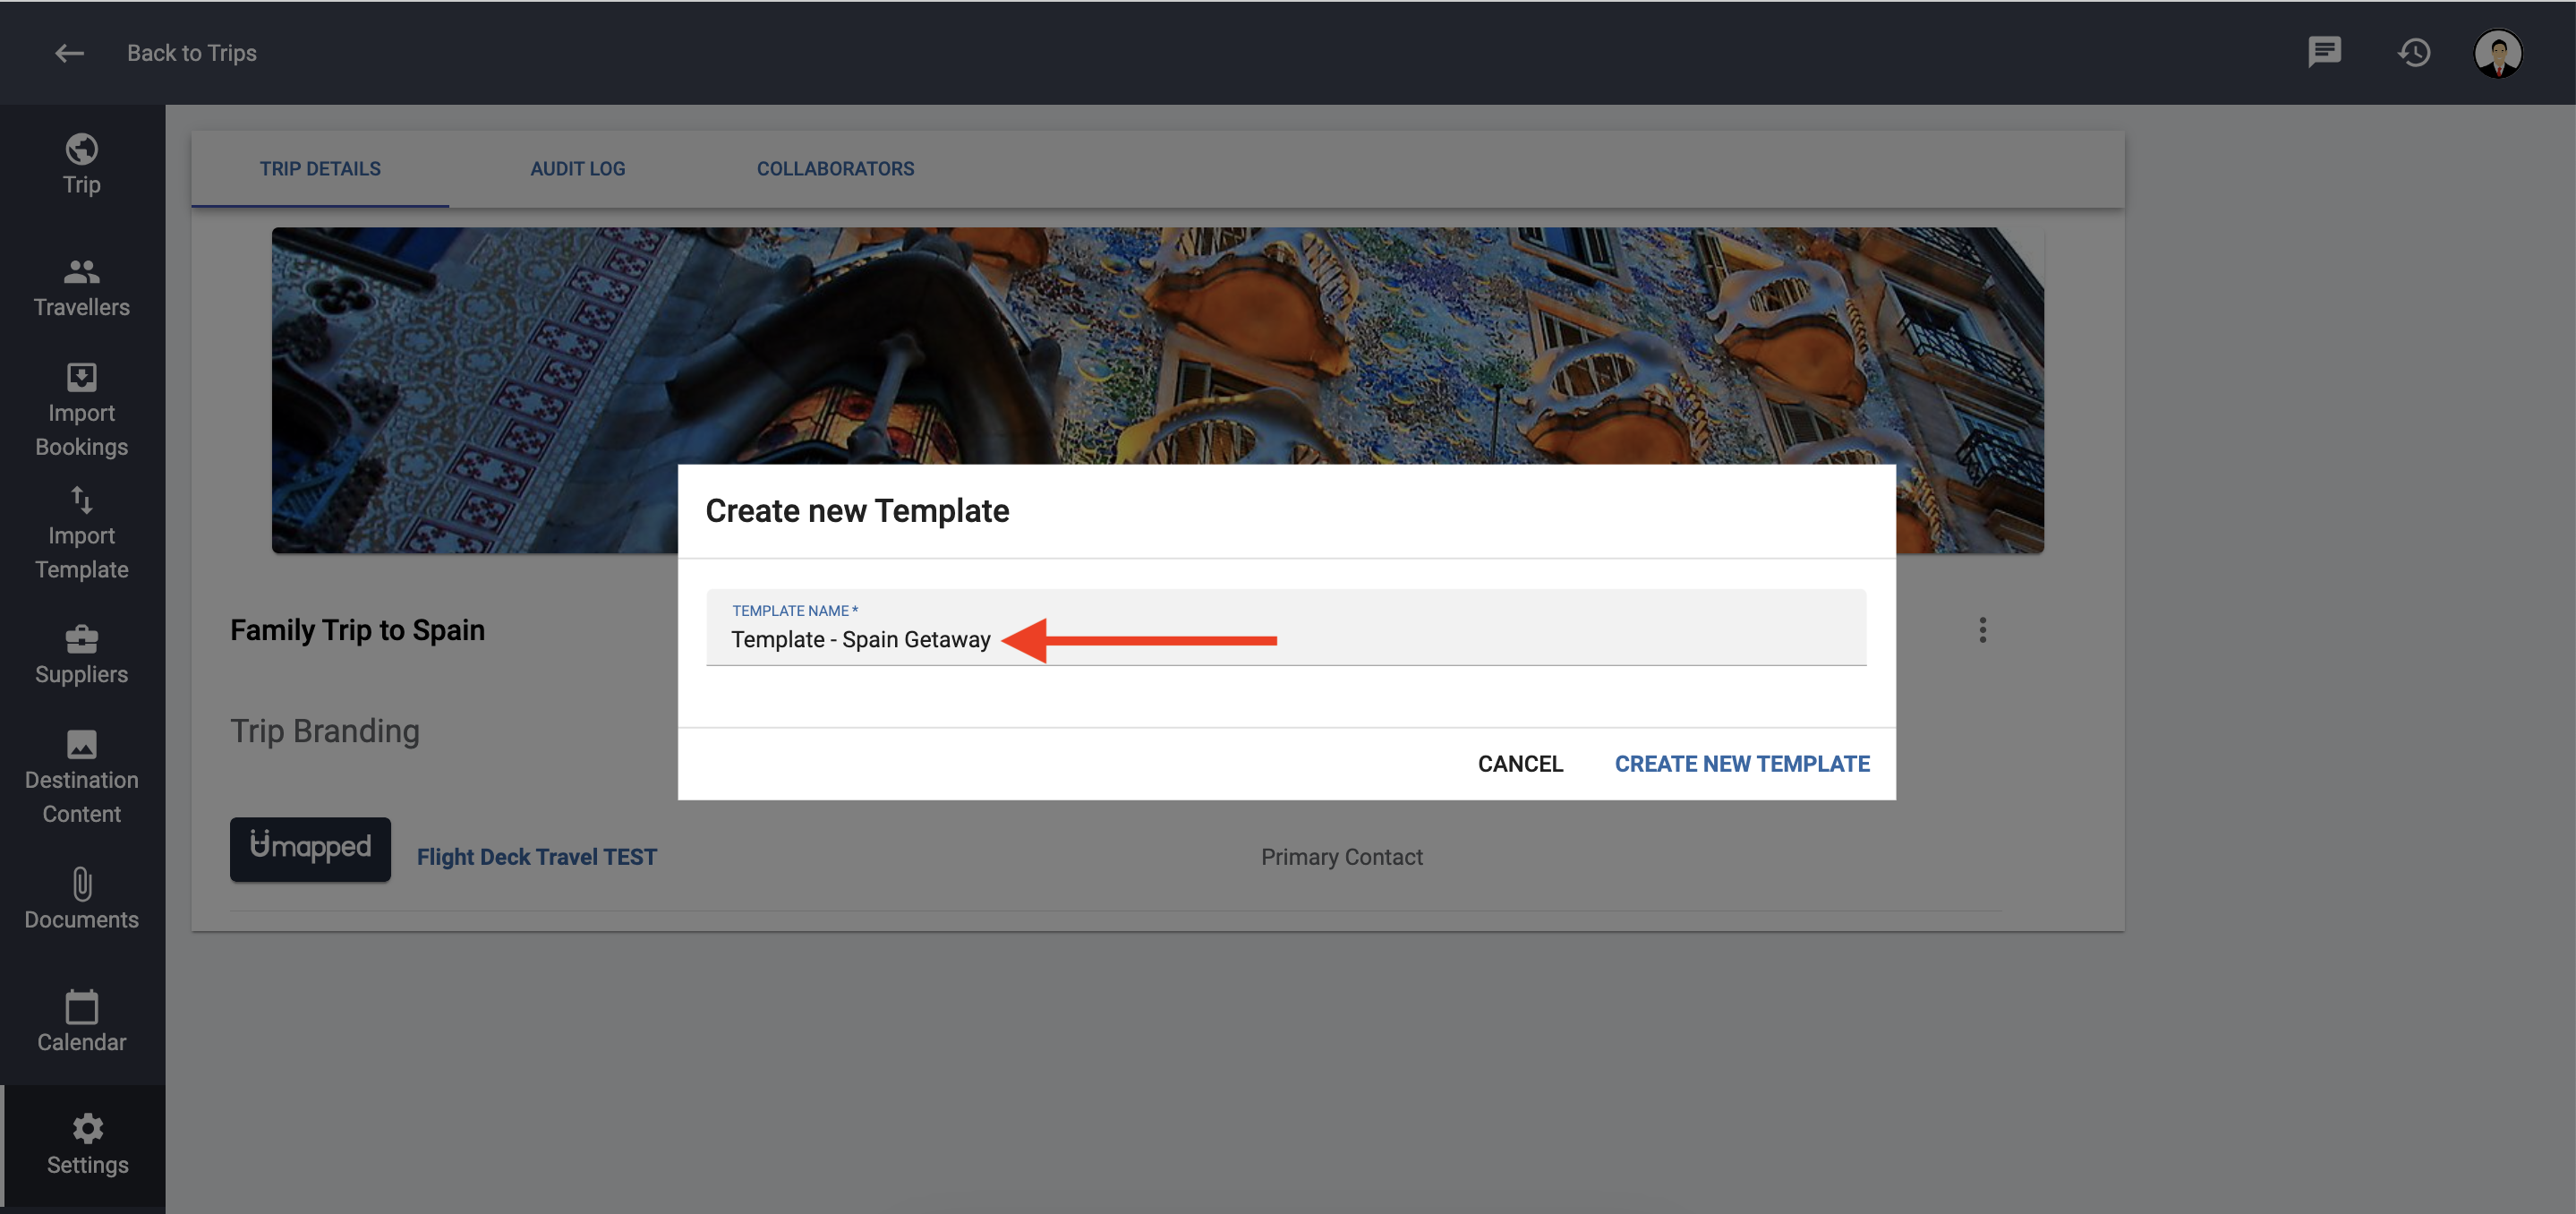Open Calendar in the sidebar
2576x1214 pixels.
(82, 1022)
